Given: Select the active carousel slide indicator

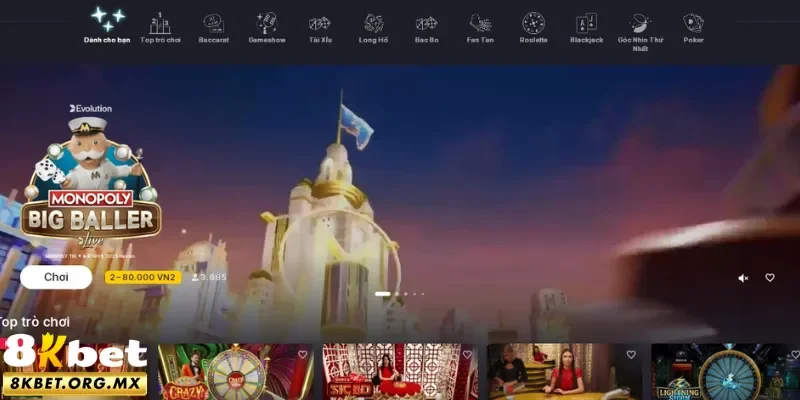Looking at the screenshot, I should pyautogui.click(x=382, y=294).
